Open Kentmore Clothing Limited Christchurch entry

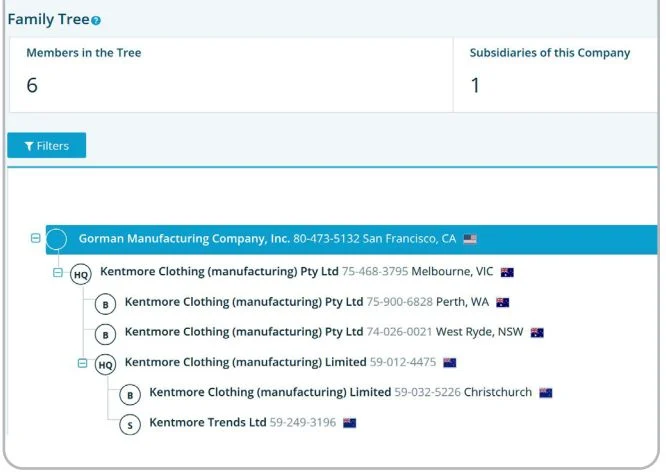(270, 392)
